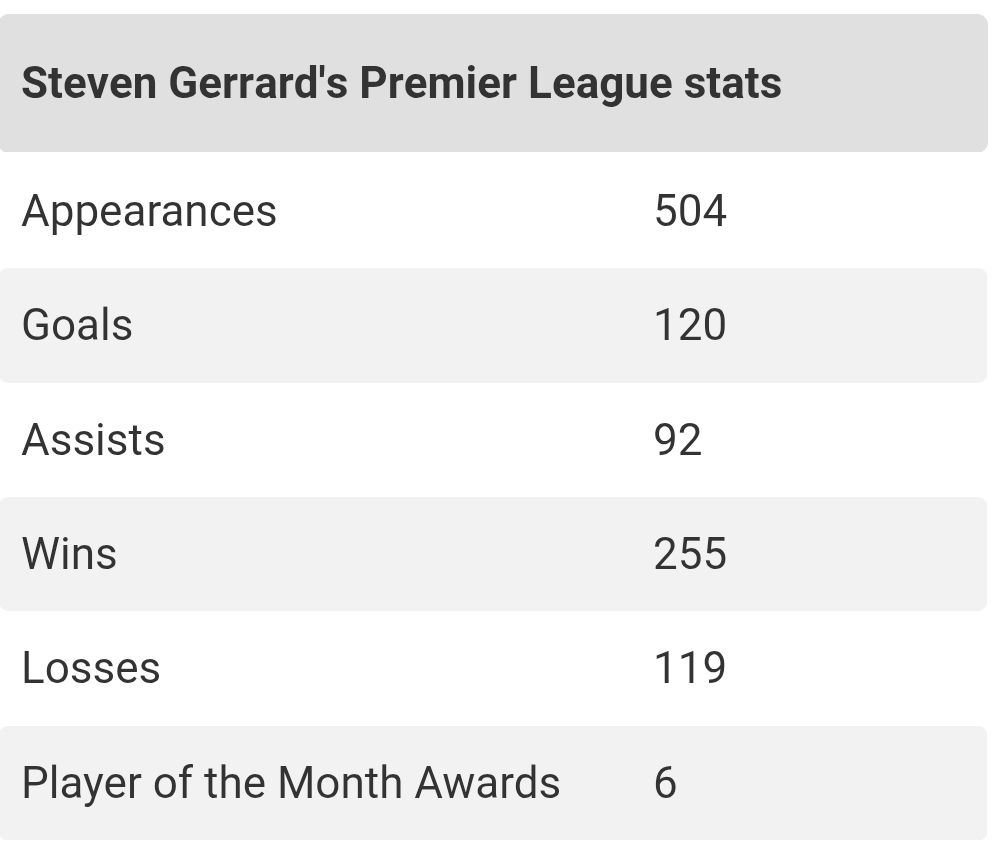This screenshot has width=995, height=842.
Task: Select the 'Goals' row label
Action: tap(77, 325)
